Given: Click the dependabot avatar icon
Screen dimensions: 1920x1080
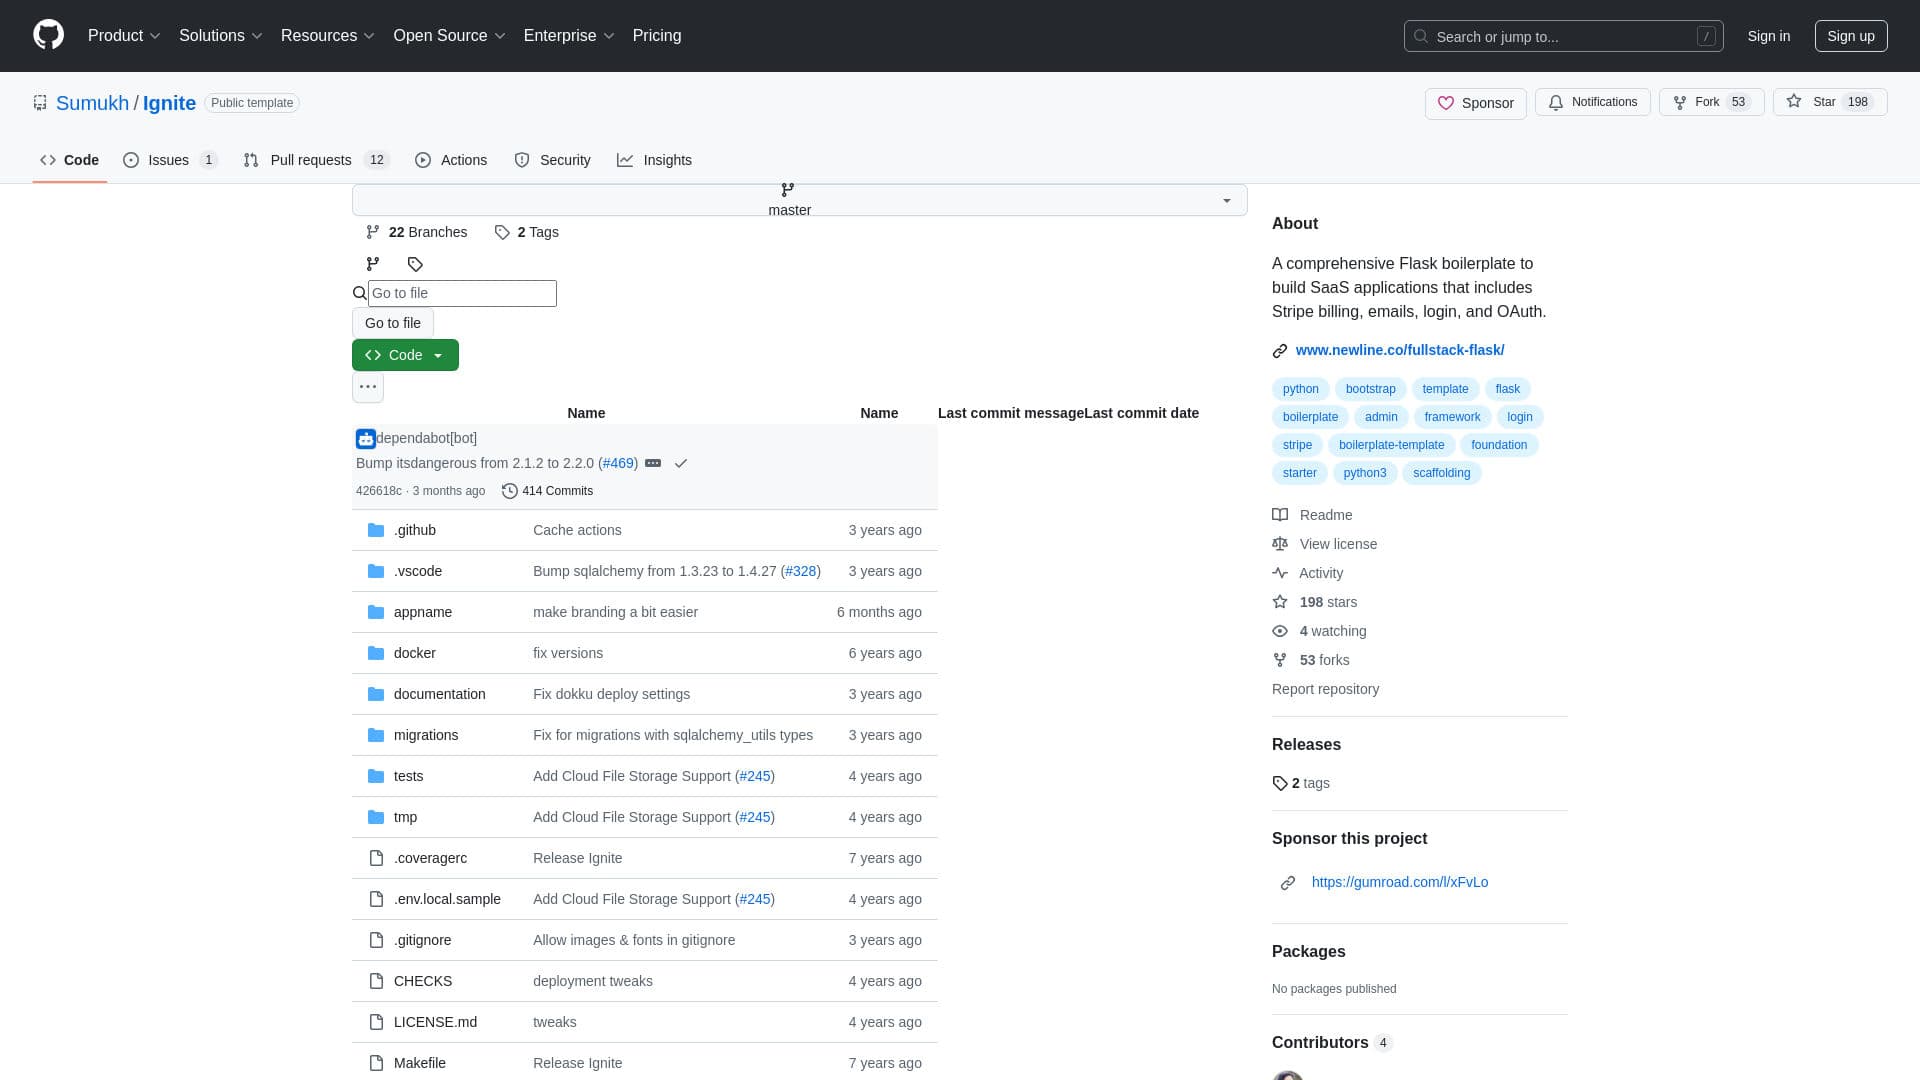Looking at the screenshot, I should click(x=366, y=438).
